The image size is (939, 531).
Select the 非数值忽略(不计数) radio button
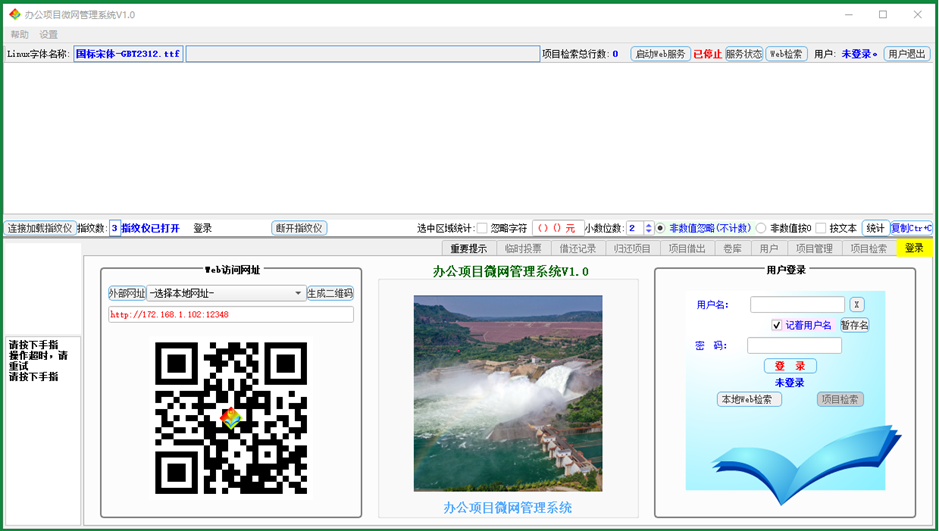pos(660,228)
